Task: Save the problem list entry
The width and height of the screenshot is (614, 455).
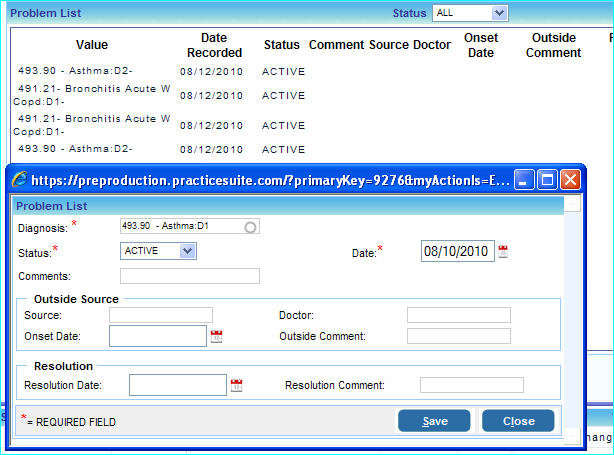Action: point(434,421)
